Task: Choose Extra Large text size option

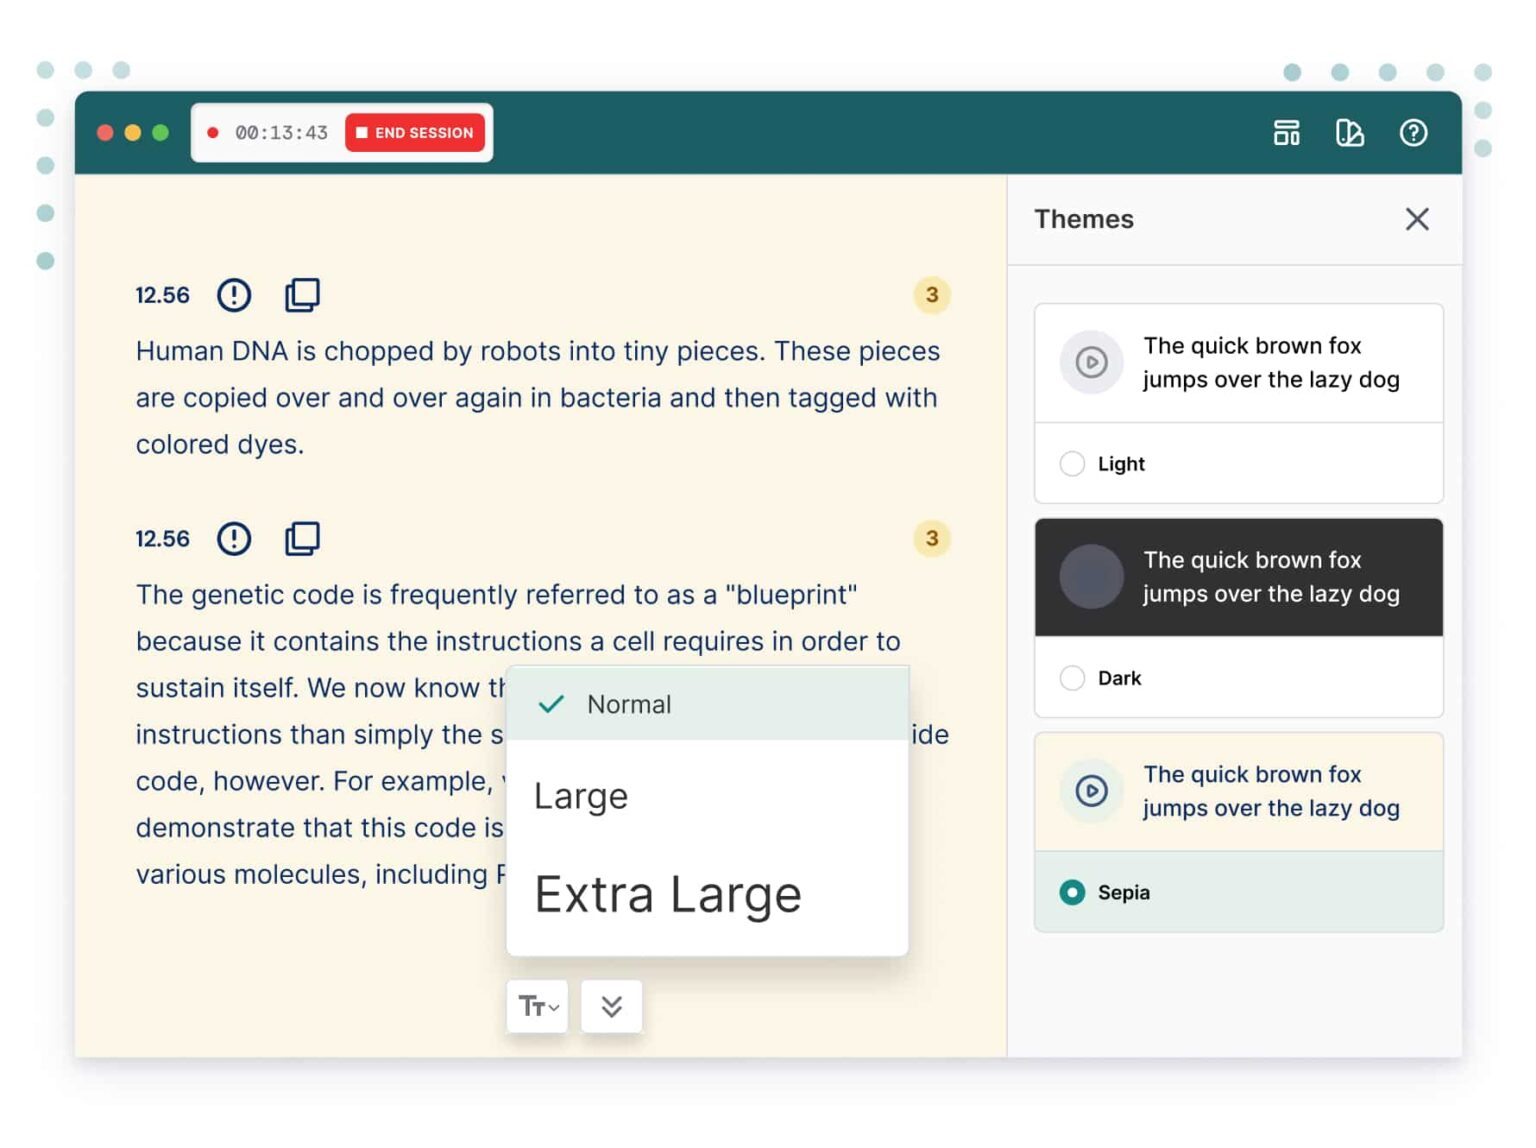Action: coord(667,894)
